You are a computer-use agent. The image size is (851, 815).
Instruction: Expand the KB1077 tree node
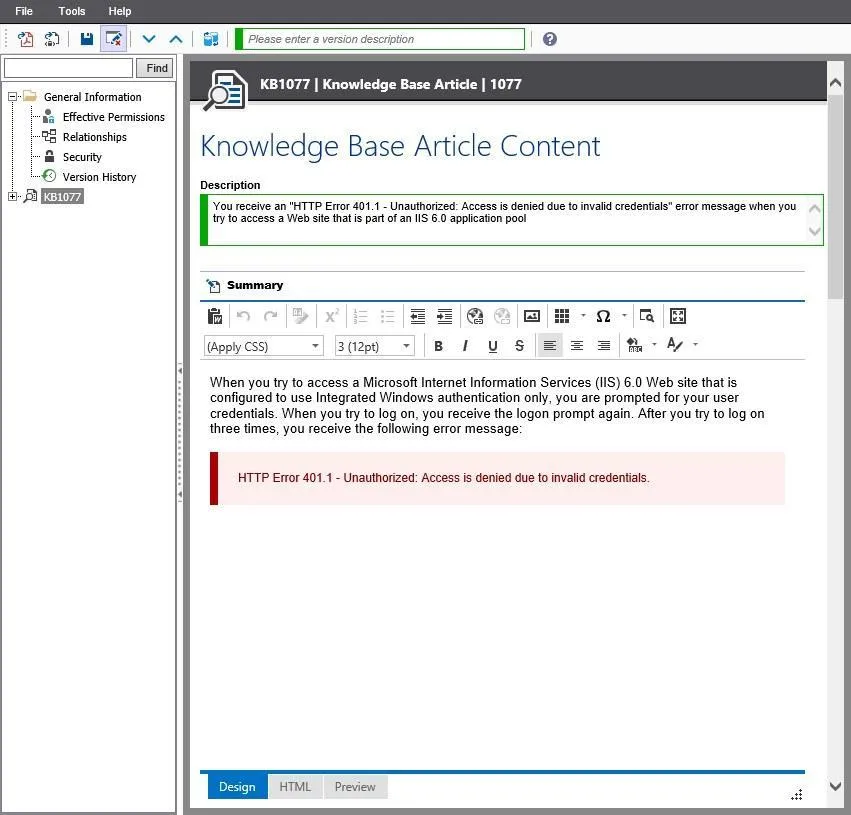[12, 196]
